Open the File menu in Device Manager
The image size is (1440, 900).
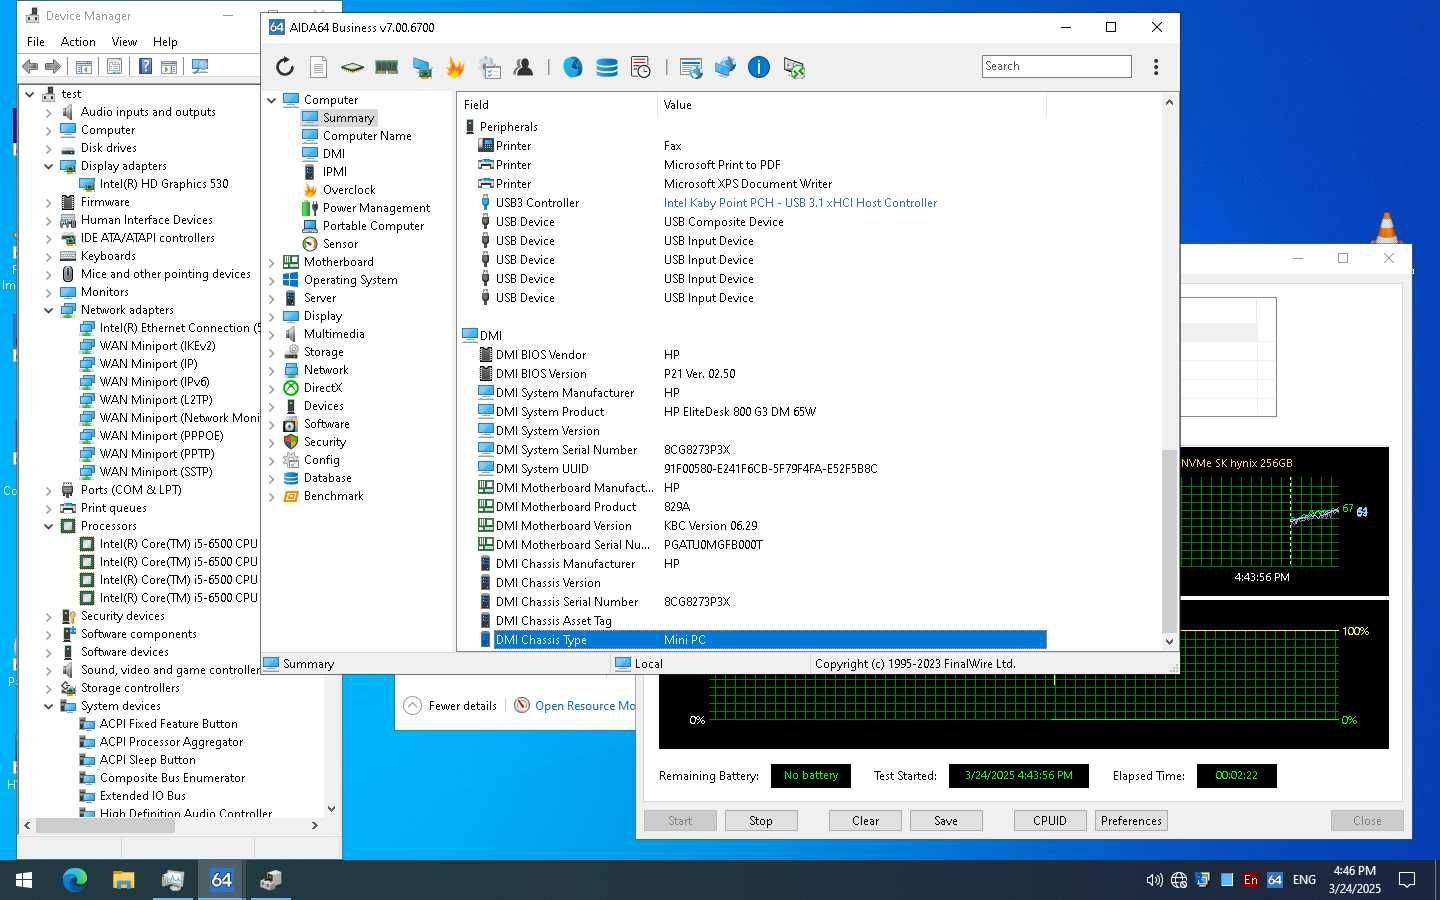[x=36, y=42]
